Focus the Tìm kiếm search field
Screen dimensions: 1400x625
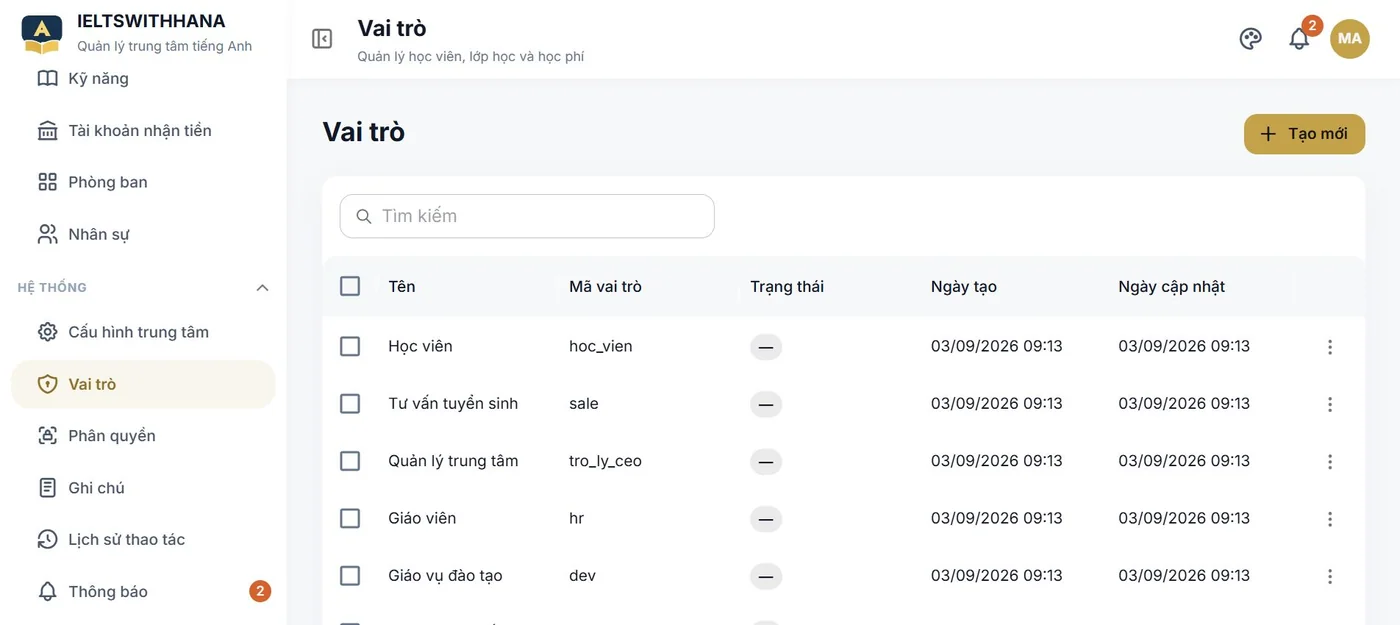click(x=527, y=216)
